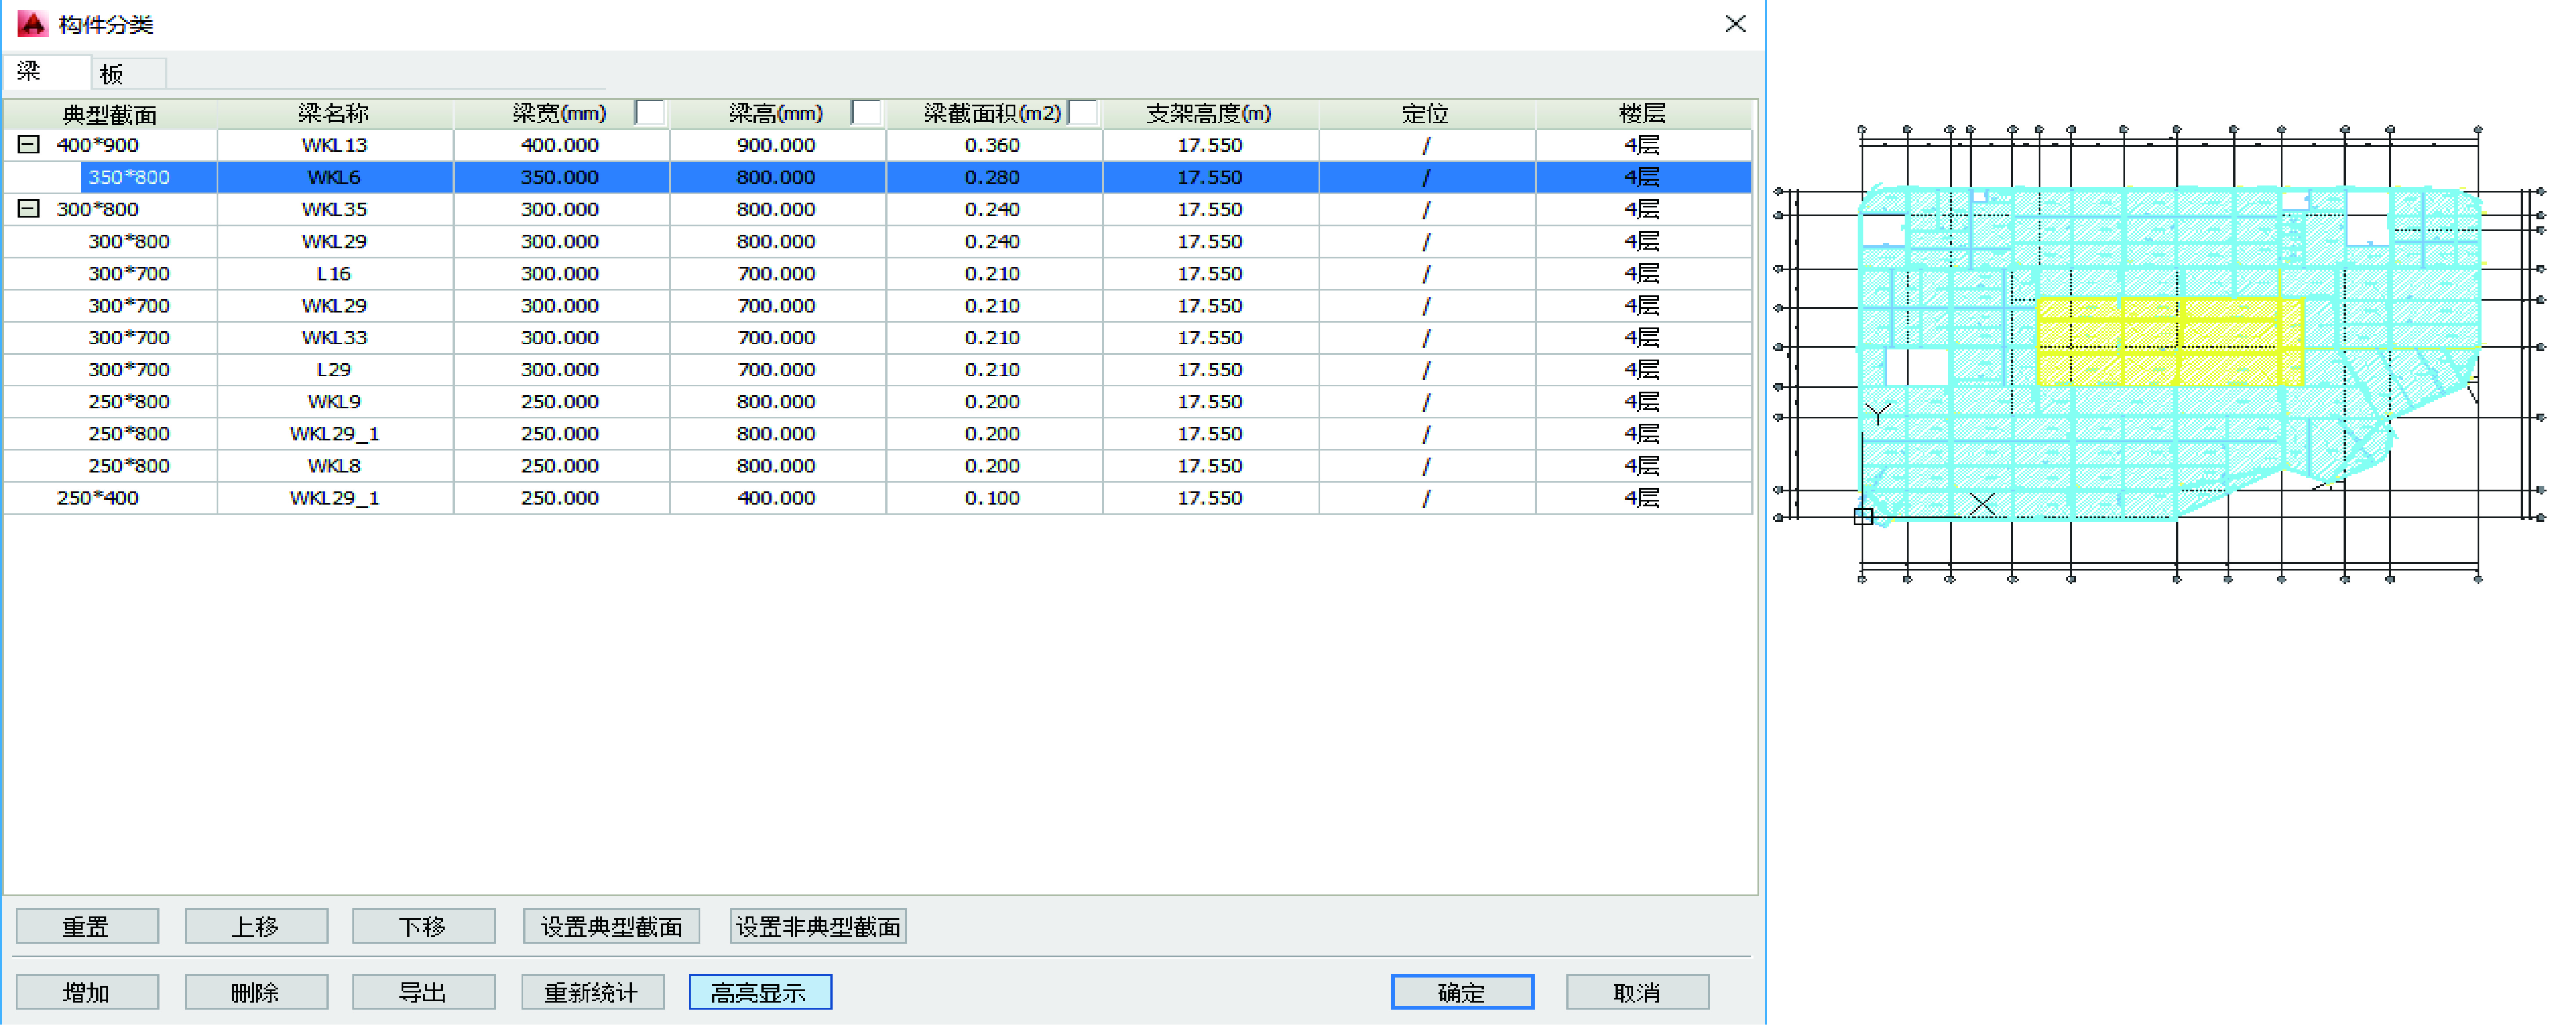
Task: Click the X axis marker in the drawing
Action: 1982,504
